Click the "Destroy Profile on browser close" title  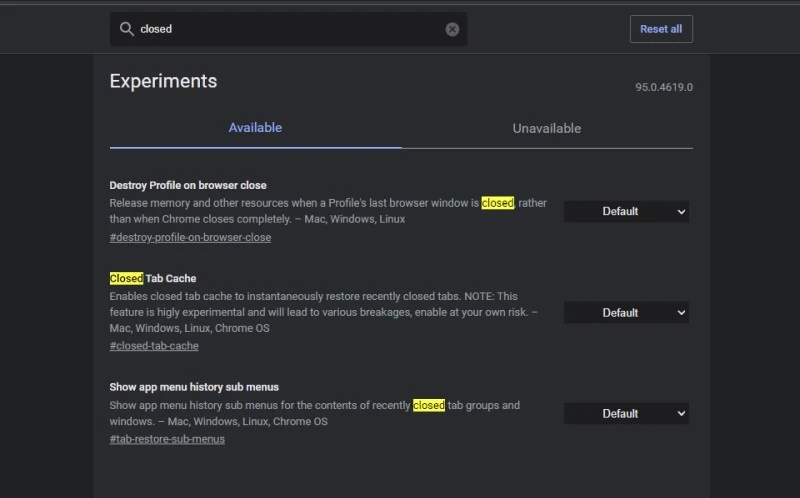188,185
